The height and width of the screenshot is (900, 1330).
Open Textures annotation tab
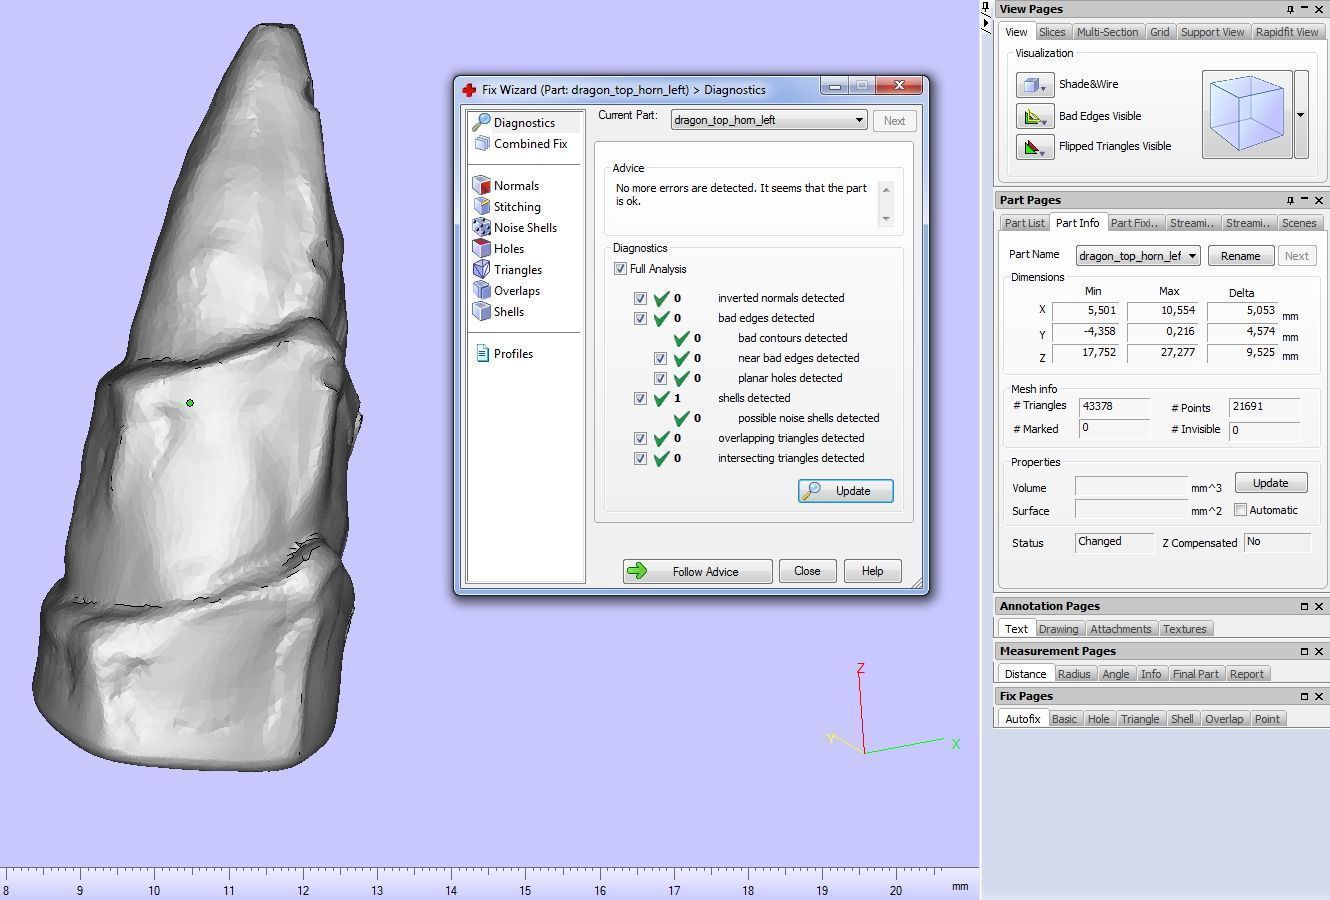(1184, 629)
